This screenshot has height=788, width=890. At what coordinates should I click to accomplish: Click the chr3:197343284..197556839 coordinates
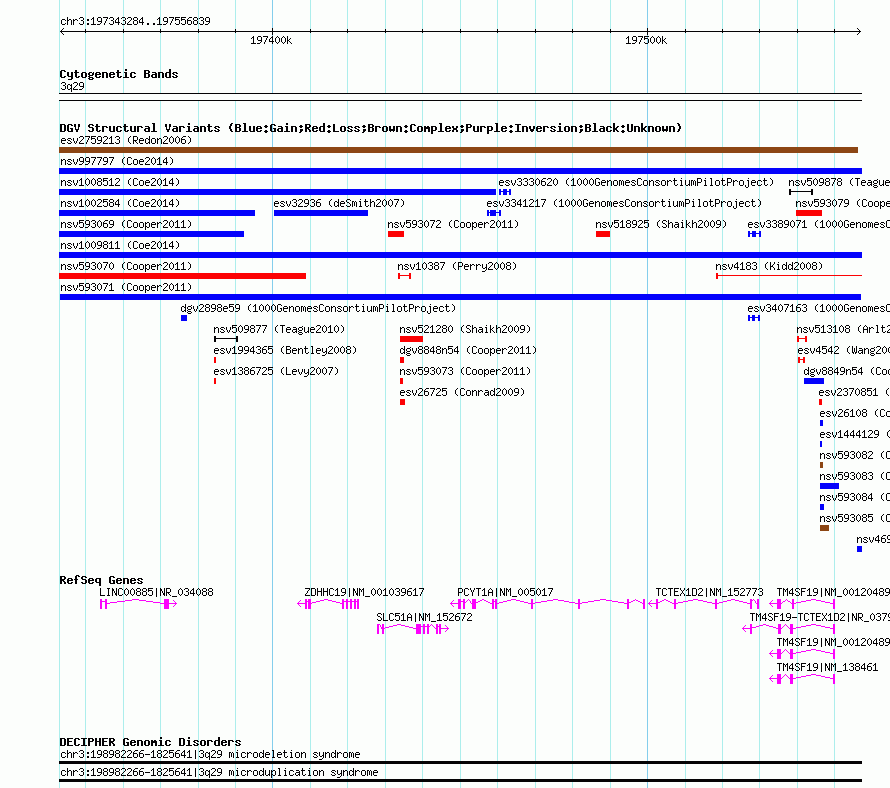pyautogui.click(x=135, y=21)
